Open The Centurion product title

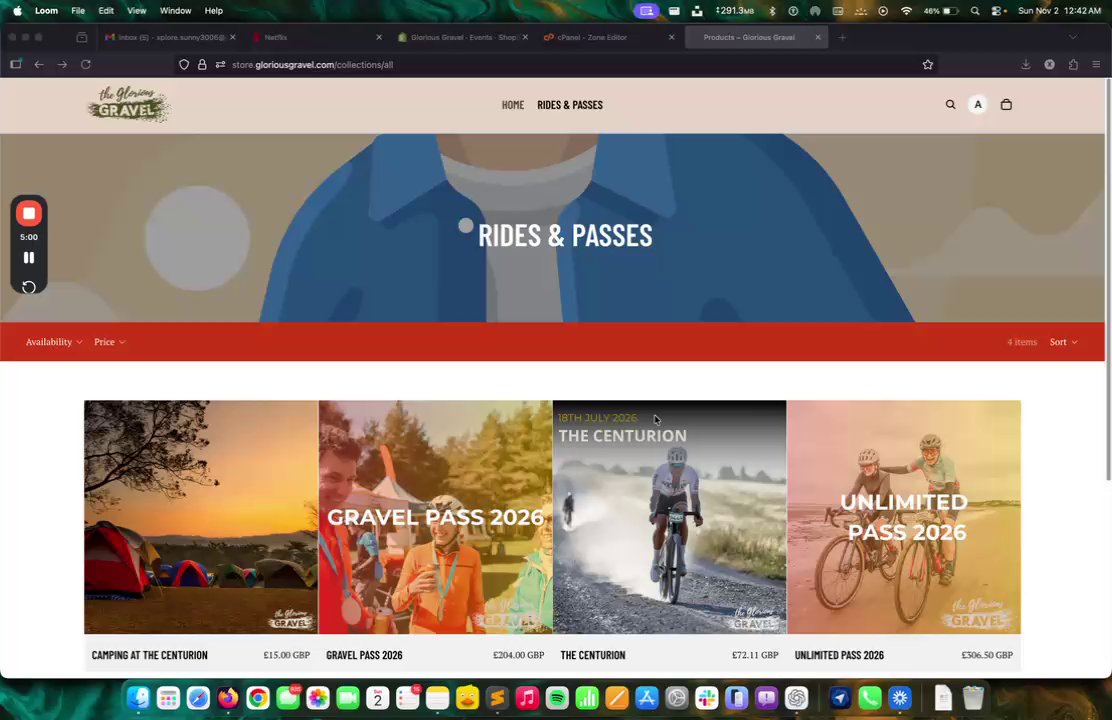point(593,655)
